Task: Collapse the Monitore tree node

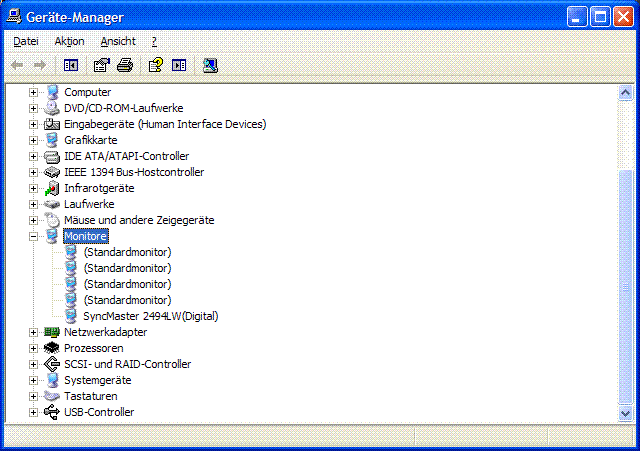Action: [34, 236]
